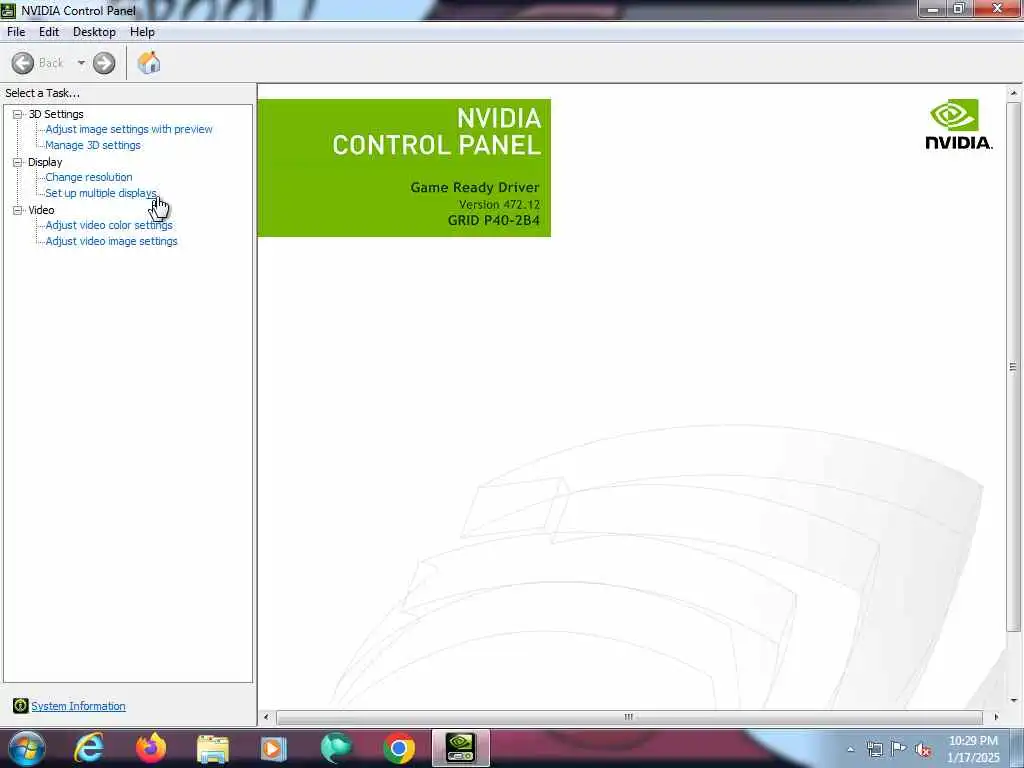Click the network tray icon
The height and width of the screenshot is (768, 1024).
874,749
